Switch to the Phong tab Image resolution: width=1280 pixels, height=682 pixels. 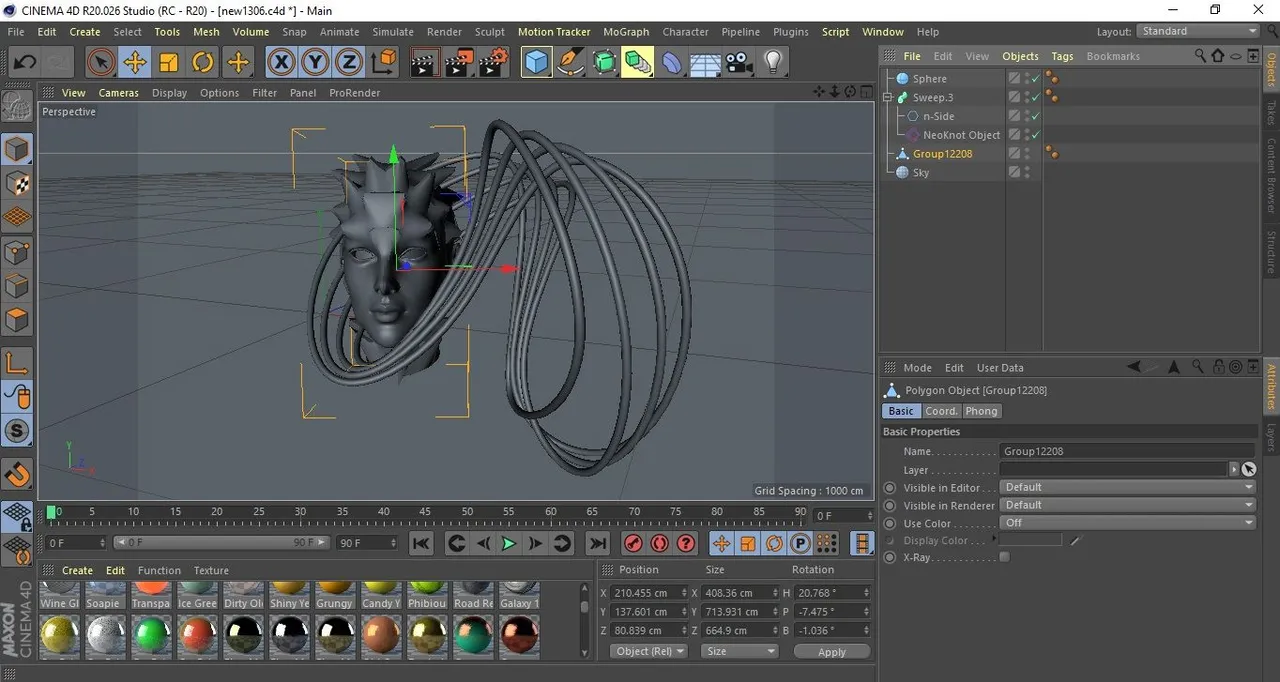click(x=981, y=411)
